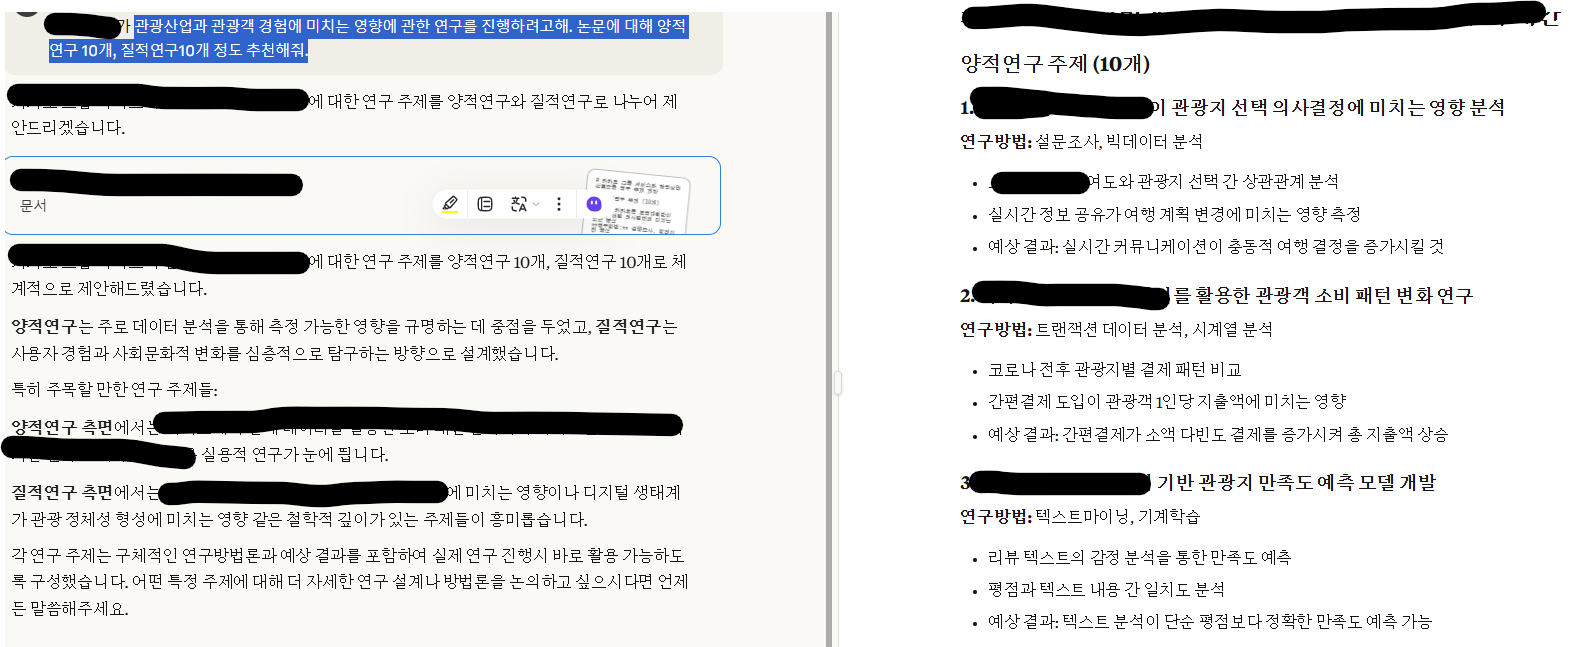Click the line '특히 주목할 만한 연구 주제들:'
The image size is (1586, 647).
pyautogui.click(x=114, y=389)
